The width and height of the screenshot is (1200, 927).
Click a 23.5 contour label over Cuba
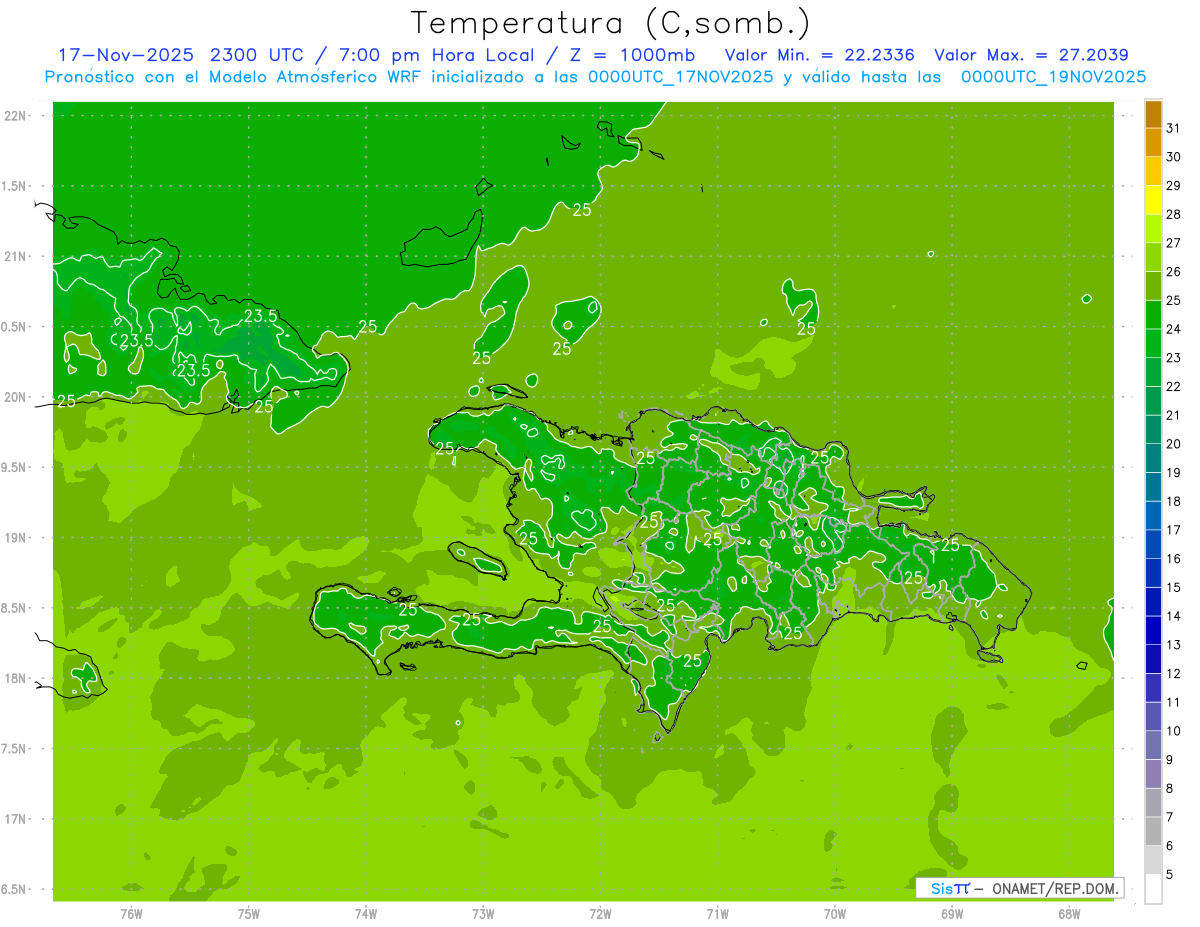[261, 316]
